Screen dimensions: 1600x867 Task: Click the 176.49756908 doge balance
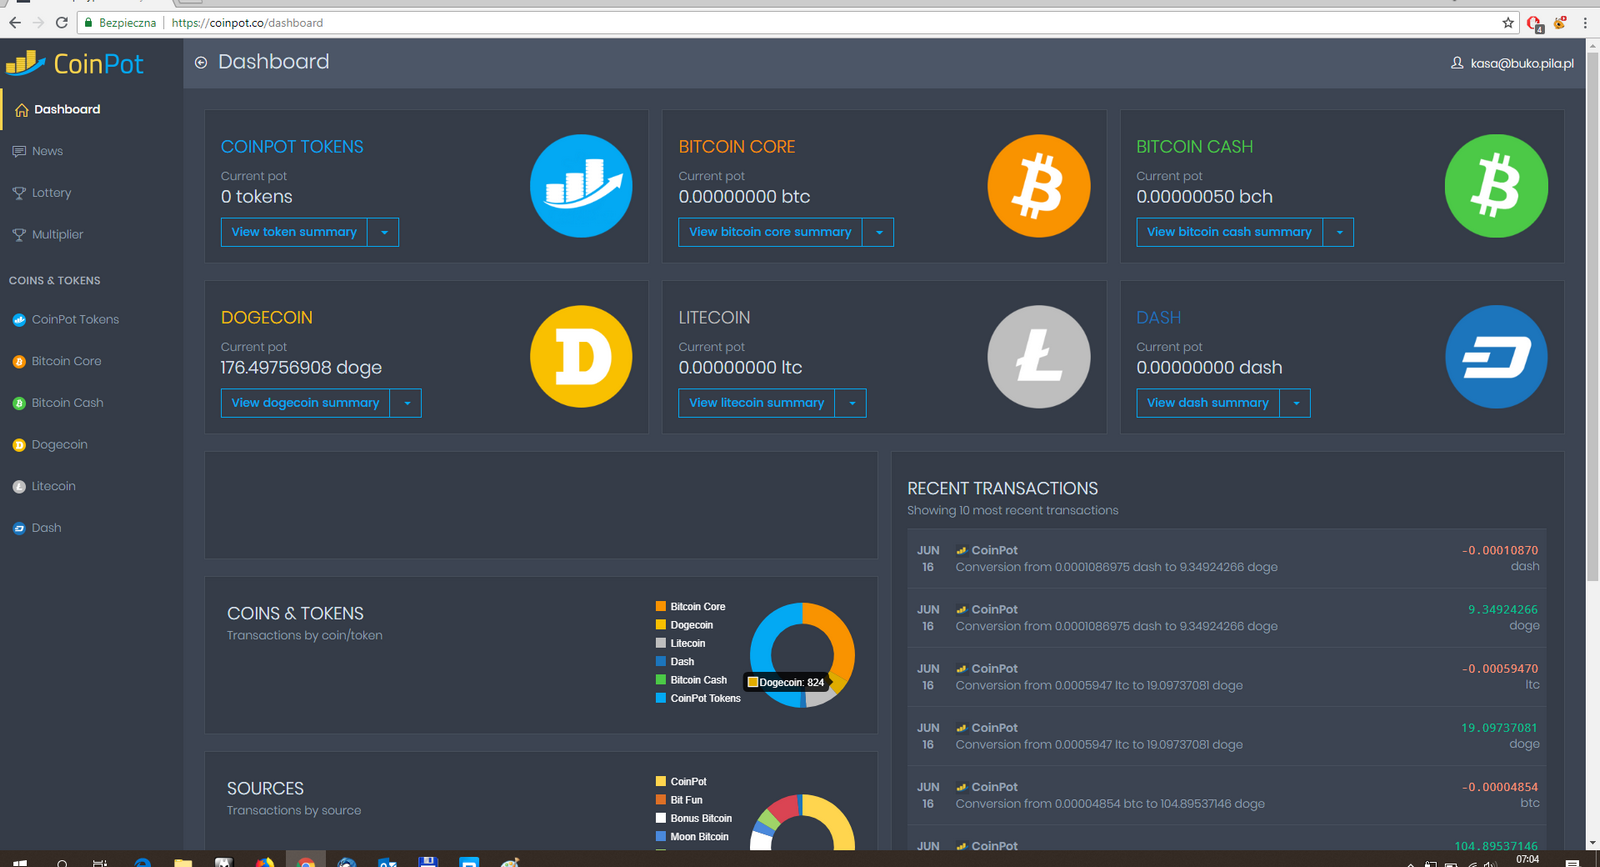point(301,368)
